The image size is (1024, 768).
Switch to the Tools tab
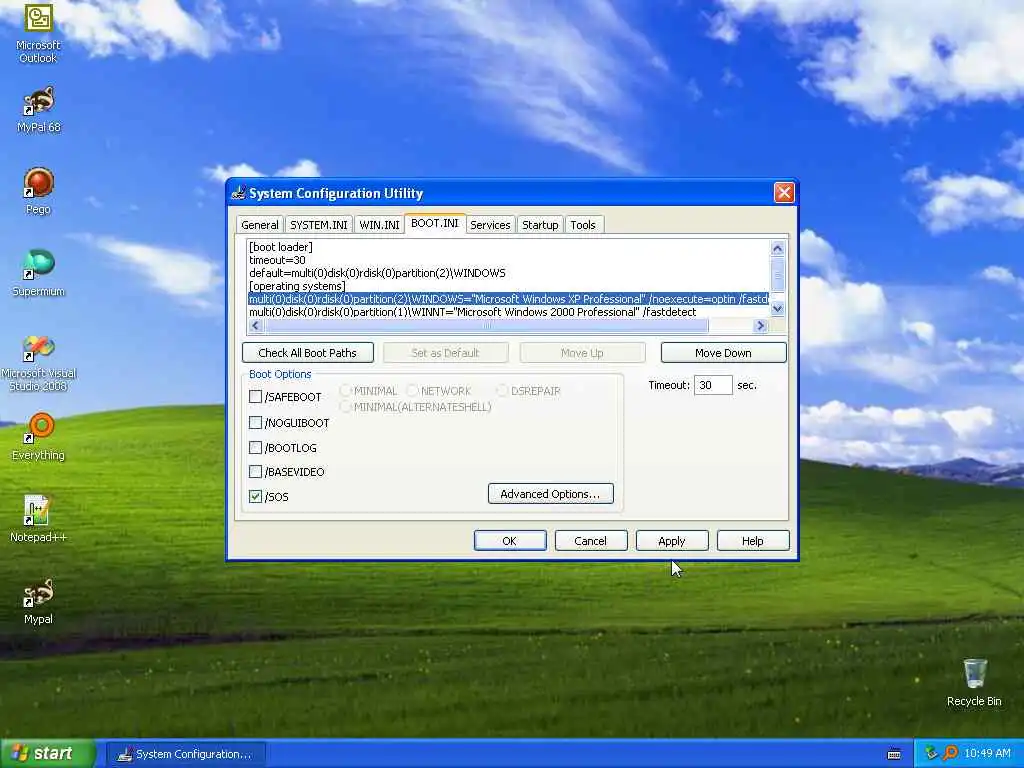[x=583, y=225]
